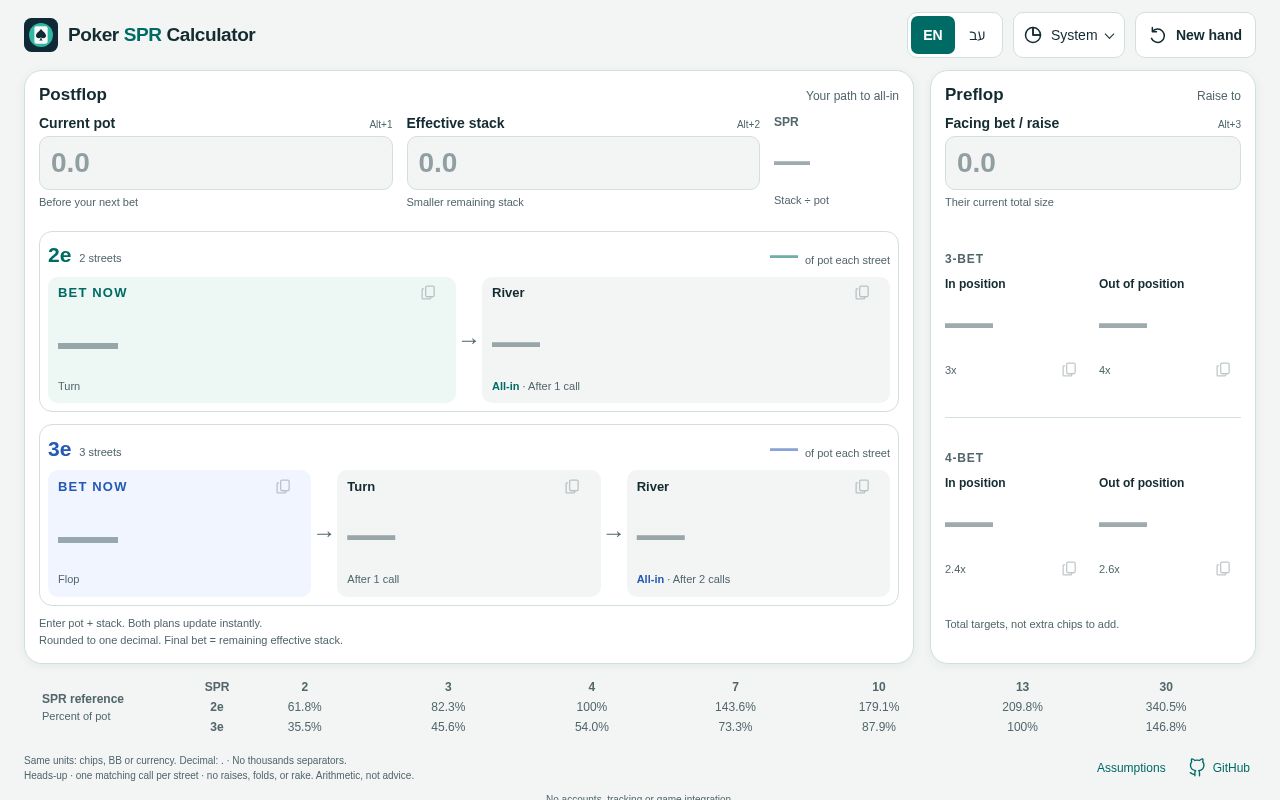This screenshot has height=800, width=1280.
Task: Open the System theme dropdown
Action: [1069, 35]
